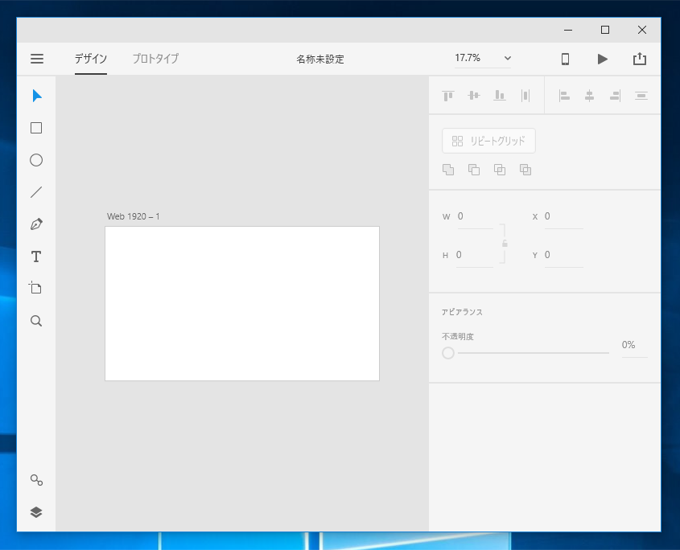This screenshot has width=680, height=550.
Task: Click the 0% opacity value field
Action: [x=634, y=345]
